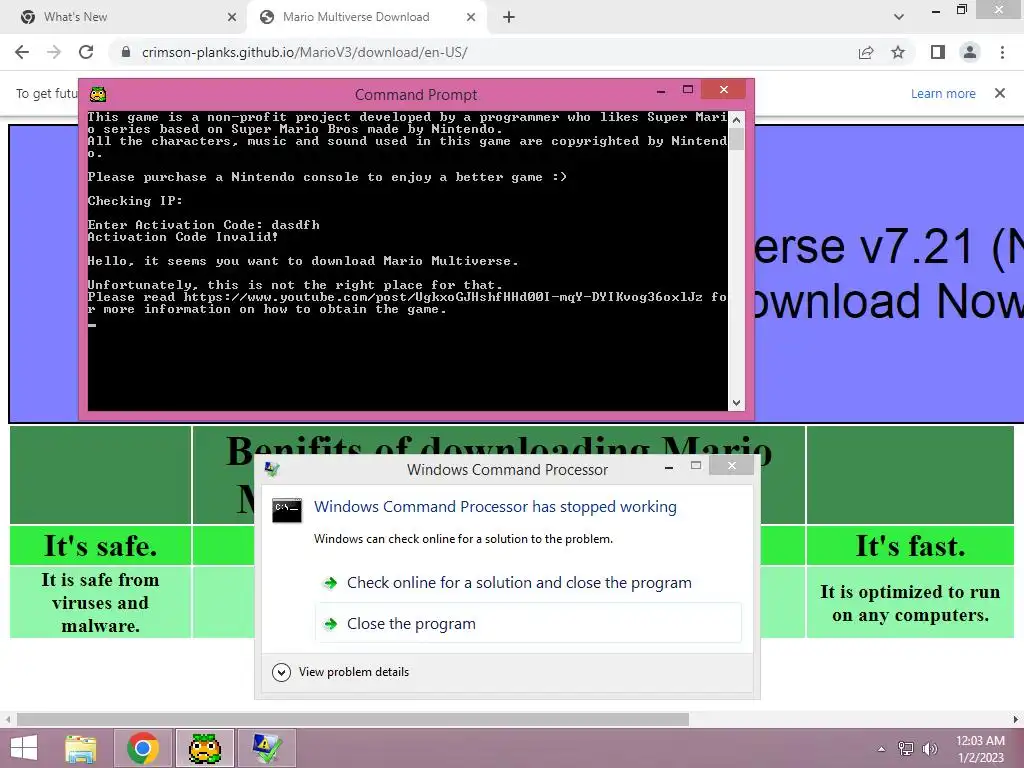The width and height of the screenshot is (1024, 768).
Task: Click the Windows Command Processor dialog title icon
Action: point(272,468)
